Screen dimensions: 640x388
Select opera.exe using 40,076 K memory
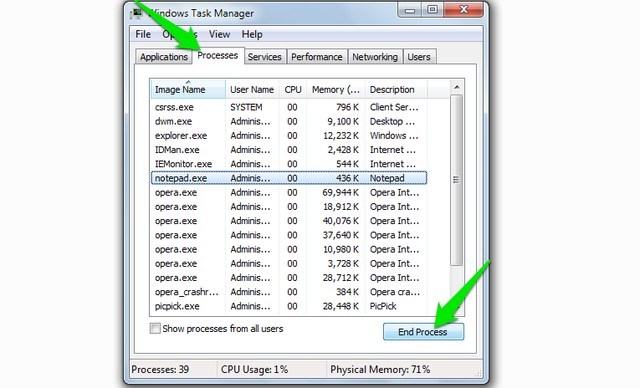[289, 221]
